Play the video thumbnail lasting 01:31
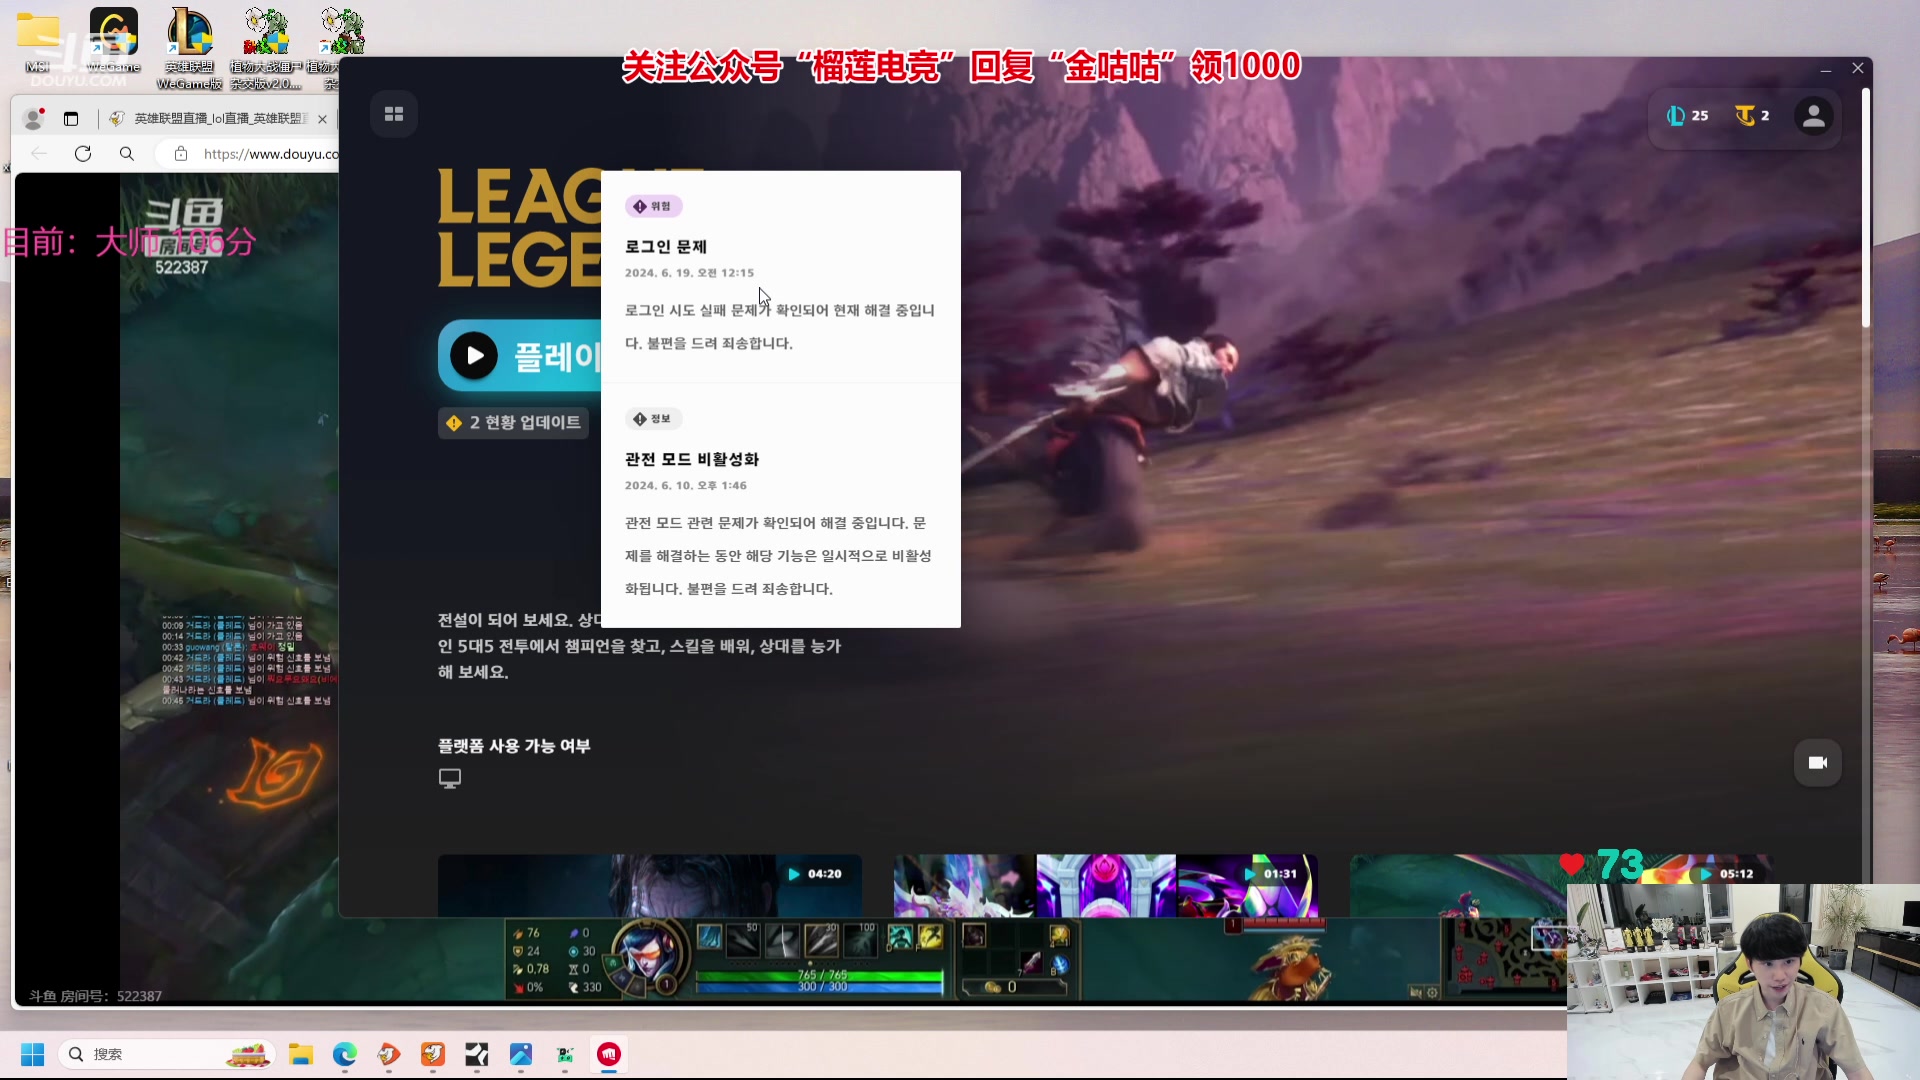1920x1080 pixels. tap(1106, 885)
